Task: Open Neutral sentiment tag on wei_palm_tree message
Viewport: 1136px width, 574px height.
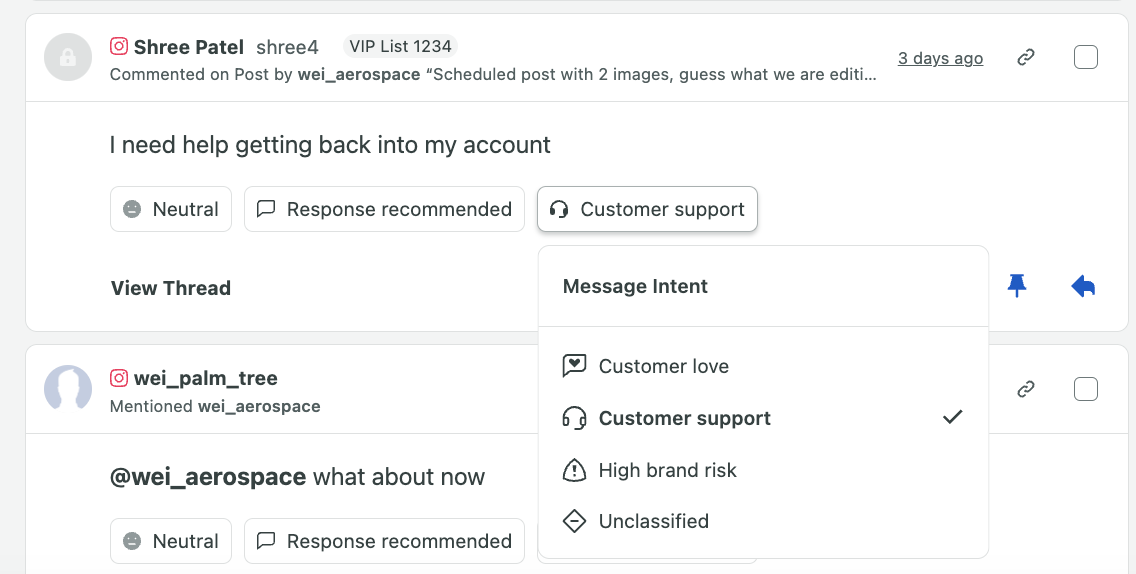Action: point(171,541)
